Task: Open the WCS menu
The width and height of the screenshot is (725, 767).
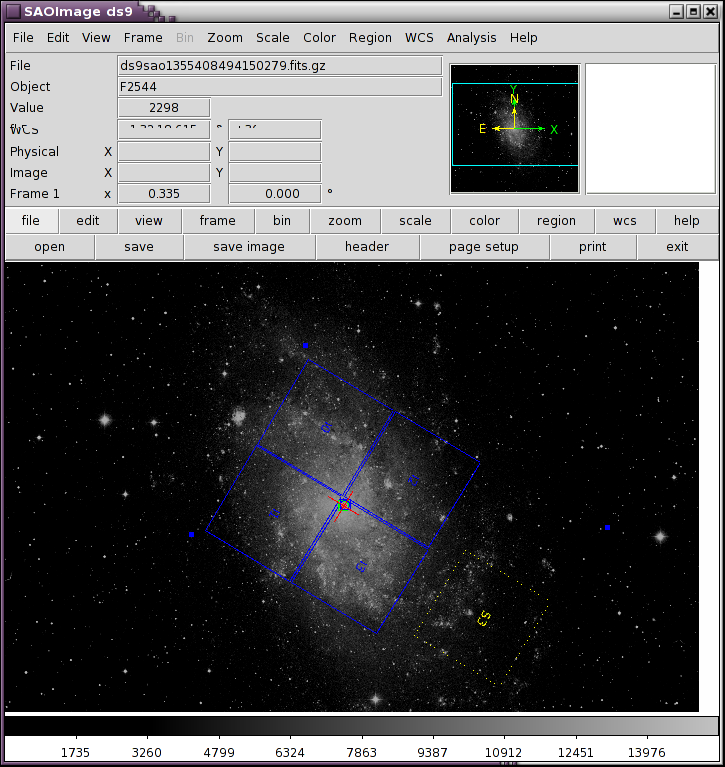Action: pos(419,38)
